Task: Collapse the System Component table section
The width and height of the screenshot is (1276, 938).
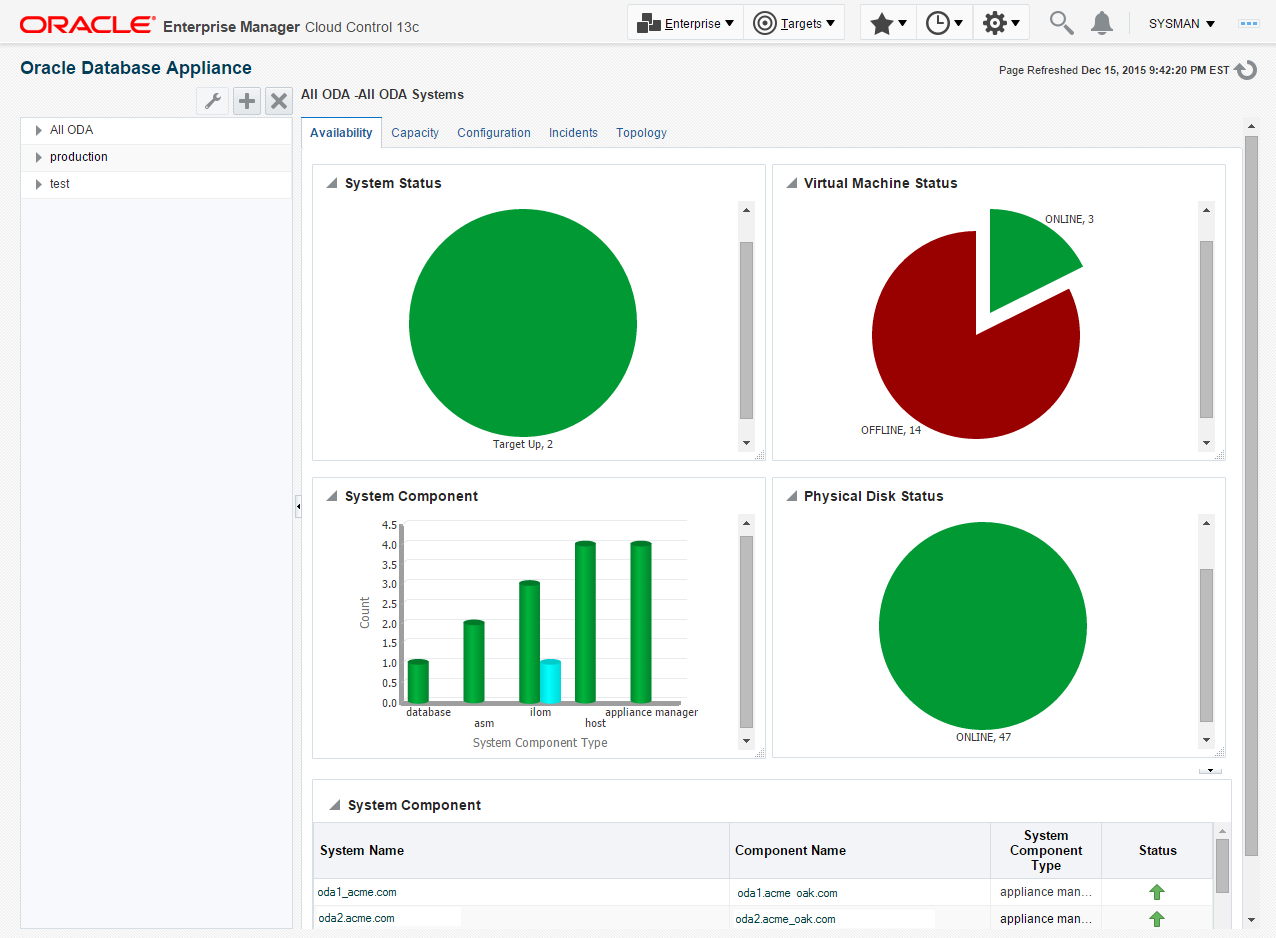Action: coord(334,805)
